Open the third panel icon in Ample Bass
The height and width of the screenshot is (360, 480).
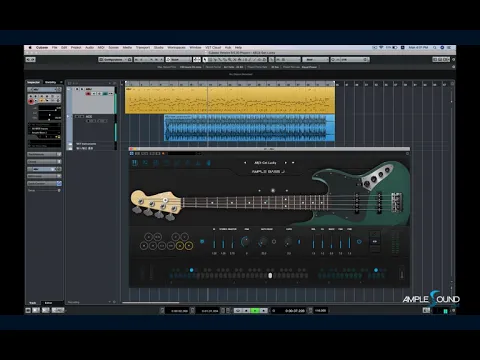click(x=156, y=163)
